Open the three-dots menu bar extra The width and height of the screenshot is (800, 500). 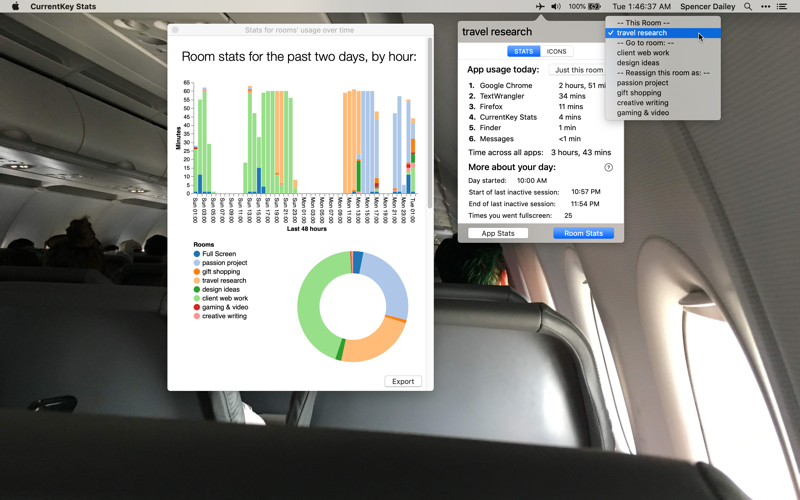pos(765,6)
